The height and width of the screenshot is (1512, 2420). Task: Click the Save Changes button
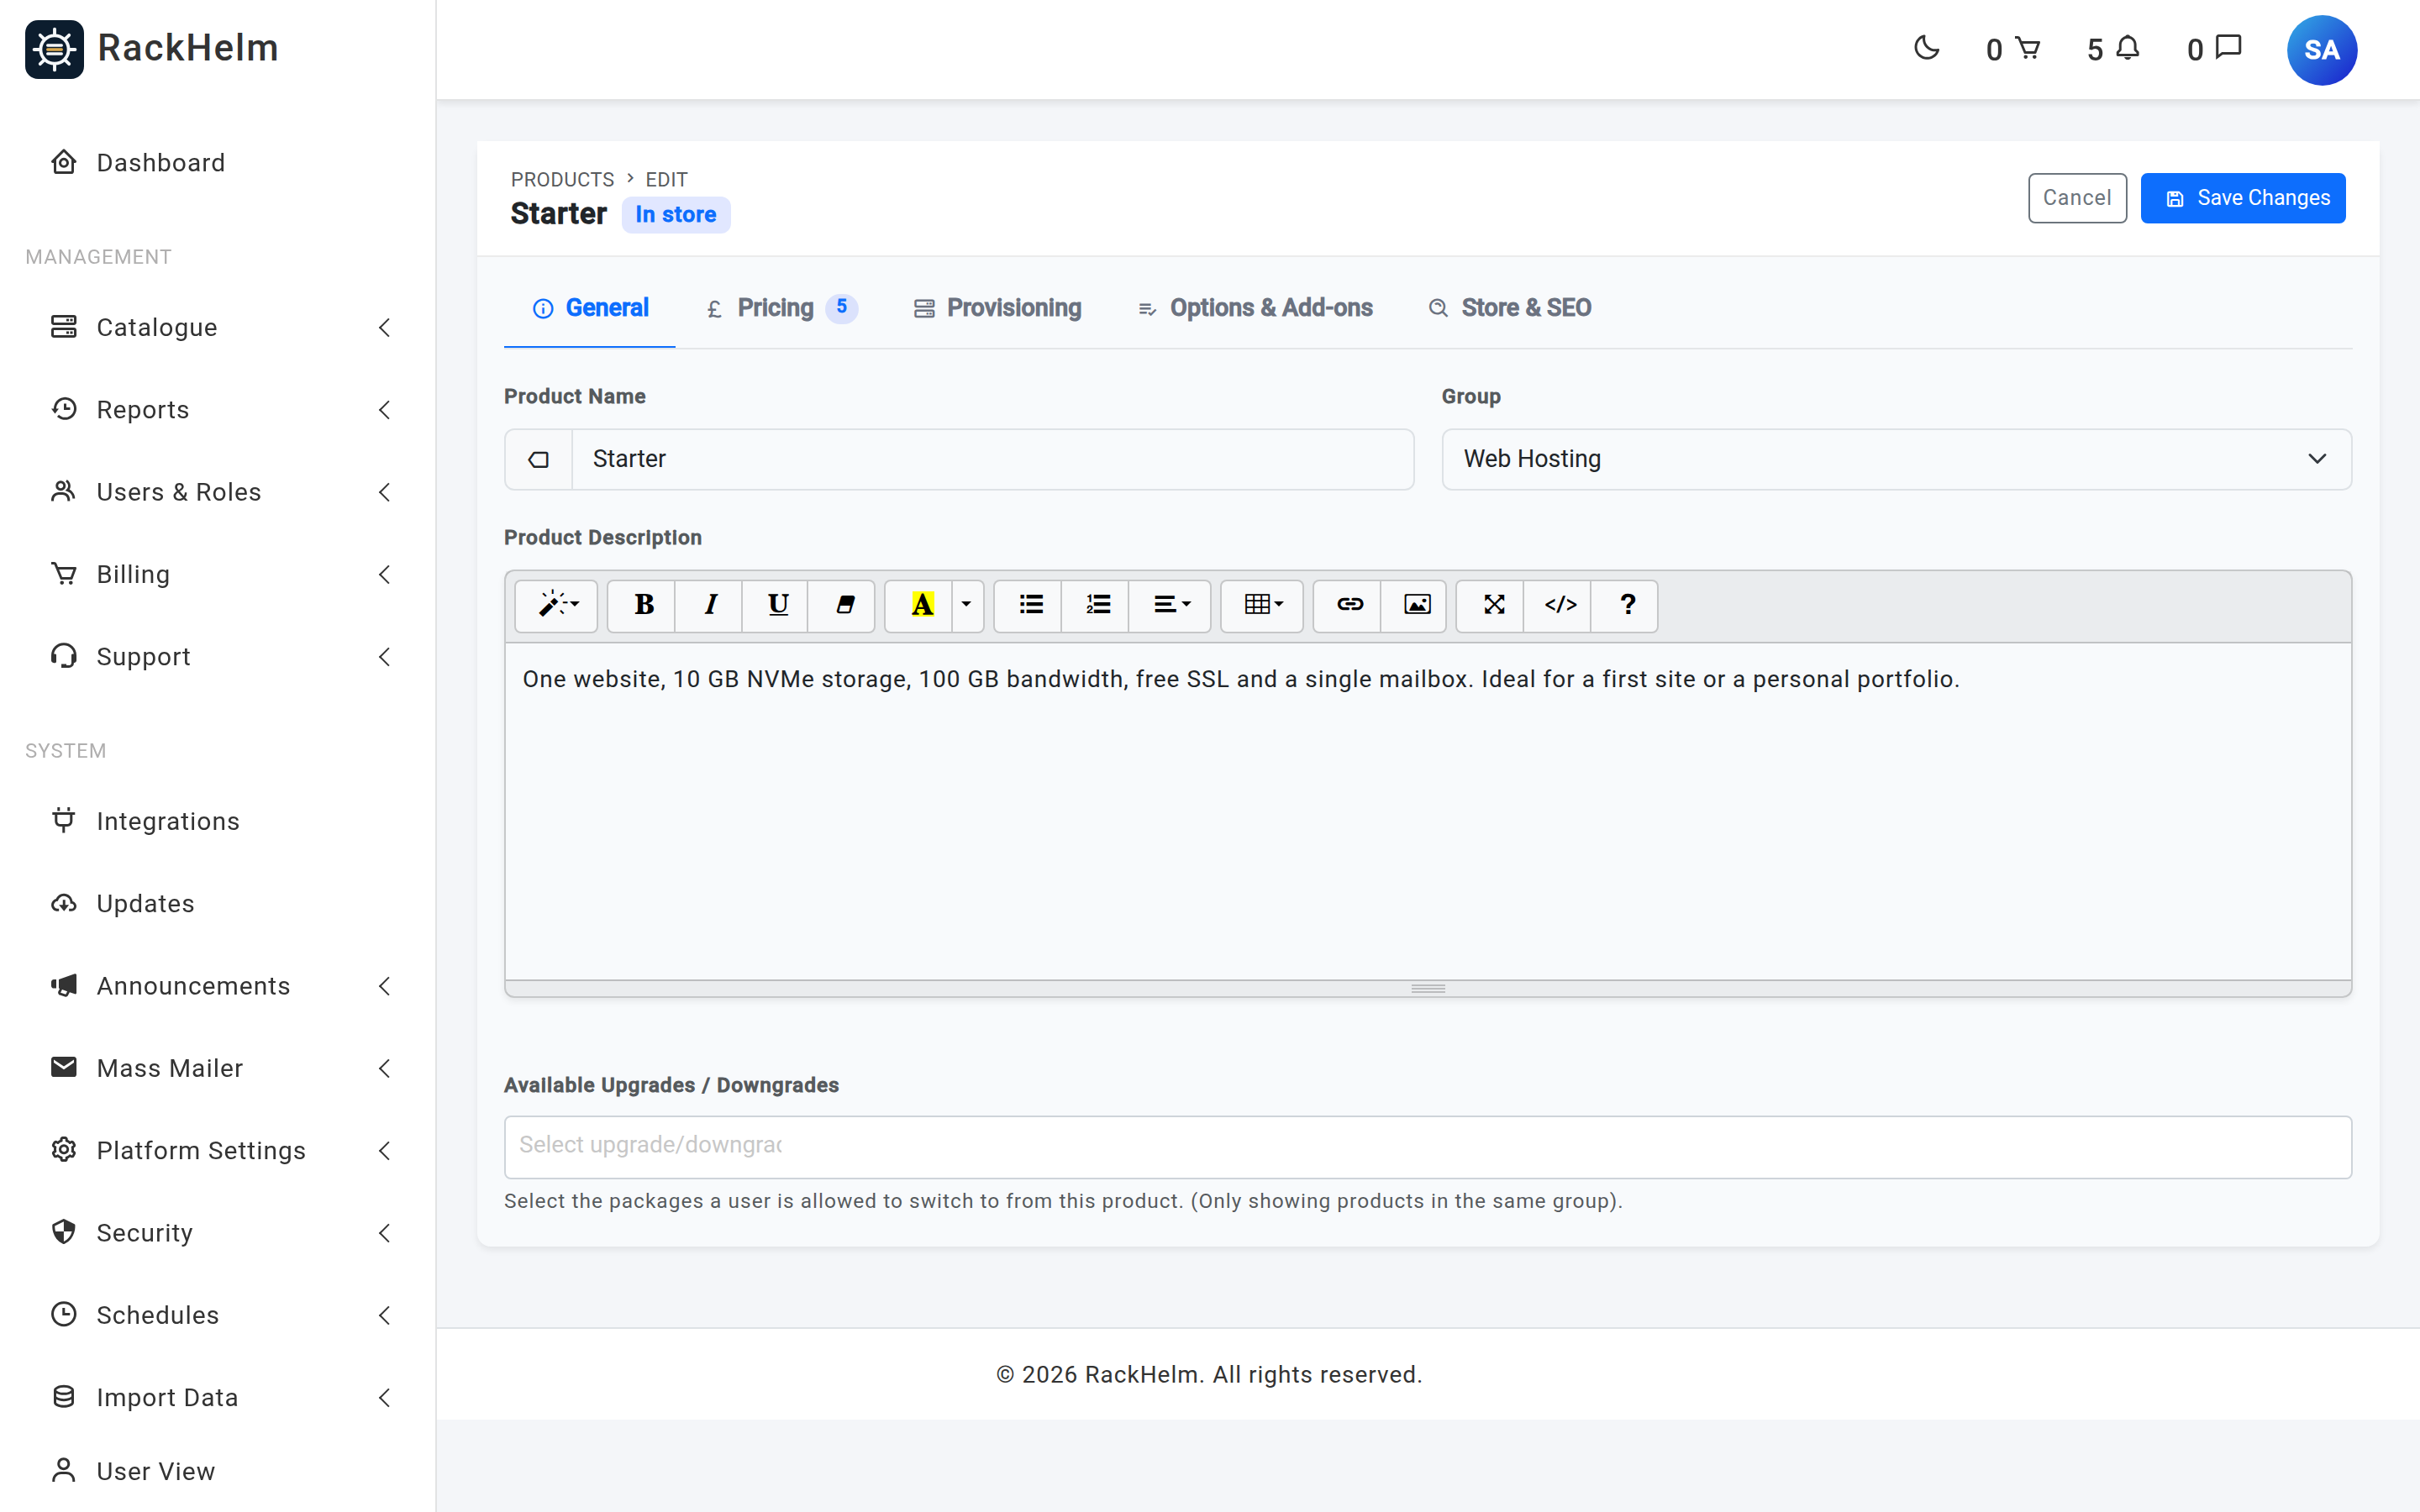point(2242,198)
